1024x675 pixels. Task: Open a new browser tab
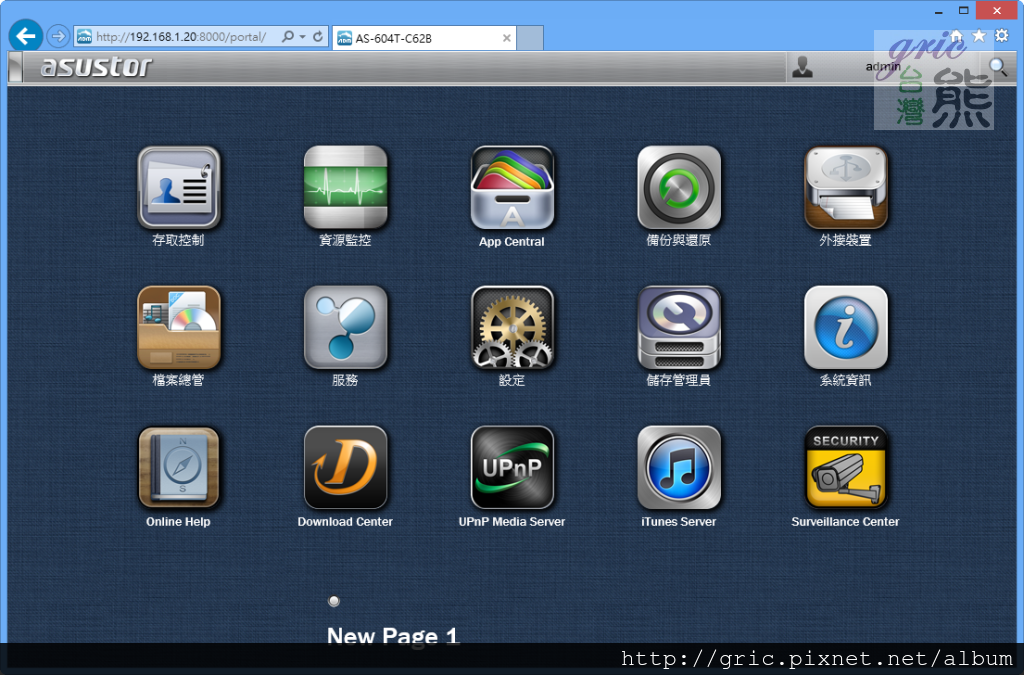point(530,38)
